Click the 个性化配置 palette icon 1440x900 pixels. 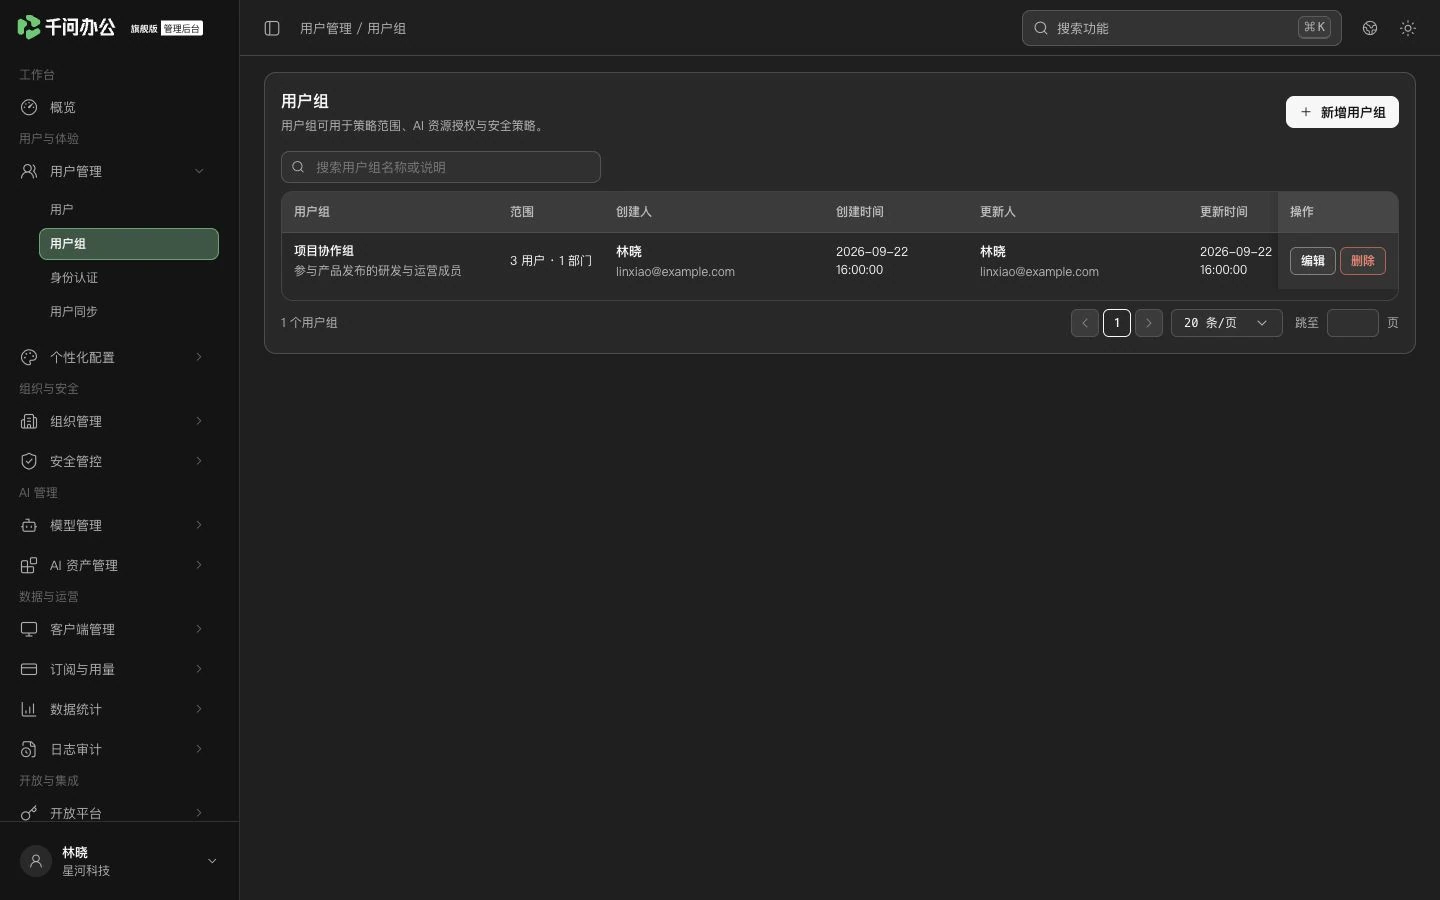29,357
